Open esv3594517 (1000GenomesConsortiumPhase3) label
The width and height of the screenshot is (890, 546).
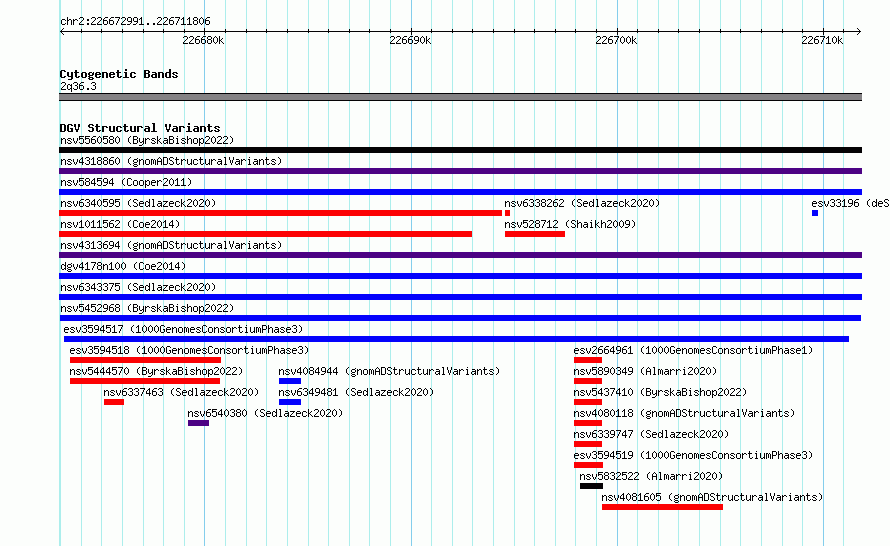[x=183, y=329]
